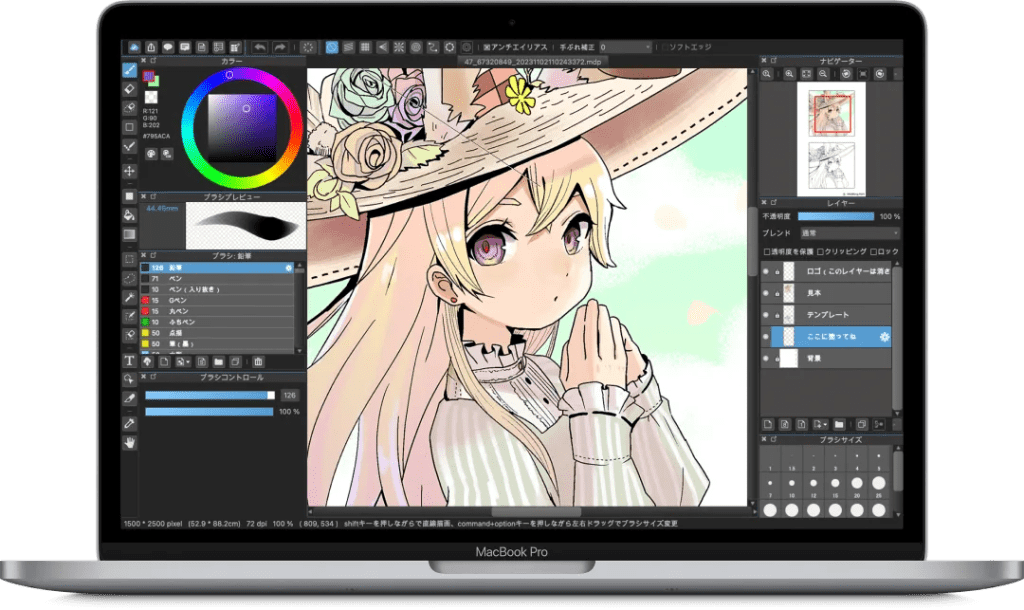Viewport: 1024px width, 610px height.
Task: Select the 丸ペン brush
Action: [217, 312]
